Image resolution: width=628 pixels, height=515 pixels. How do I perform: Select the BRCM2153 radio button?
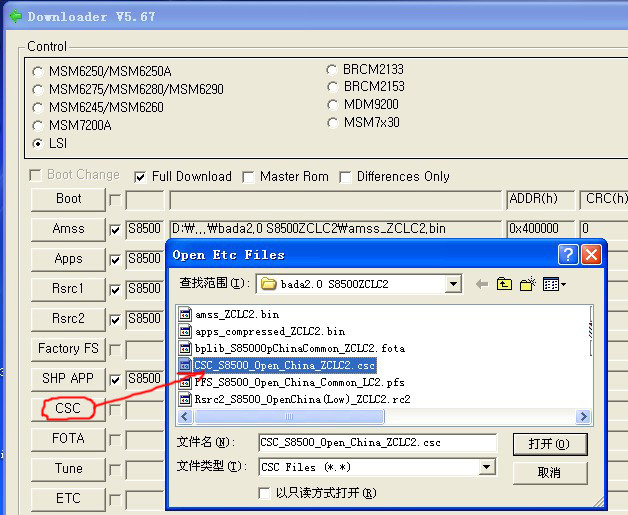[x=332, y=87]
